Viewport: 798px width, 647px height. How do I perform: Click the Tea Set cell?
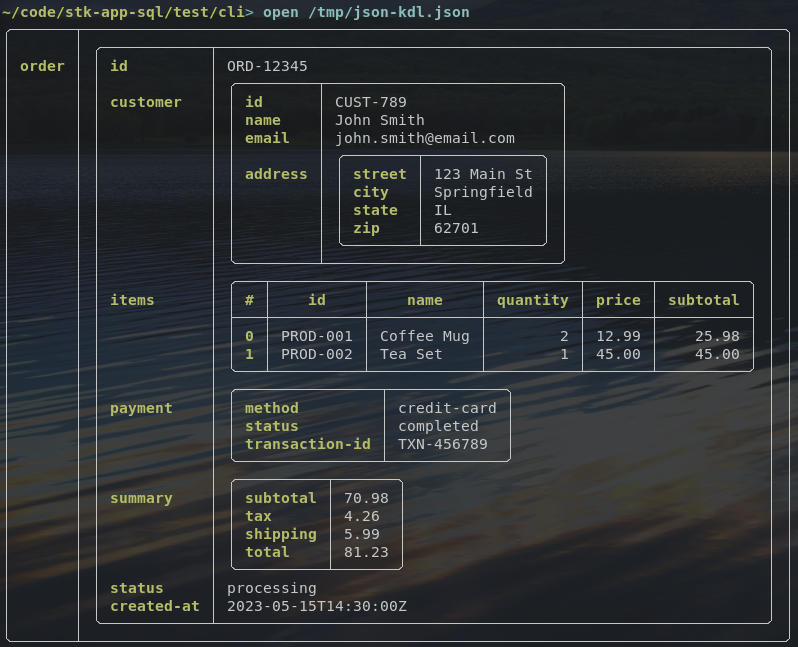[x=411, y=354]
